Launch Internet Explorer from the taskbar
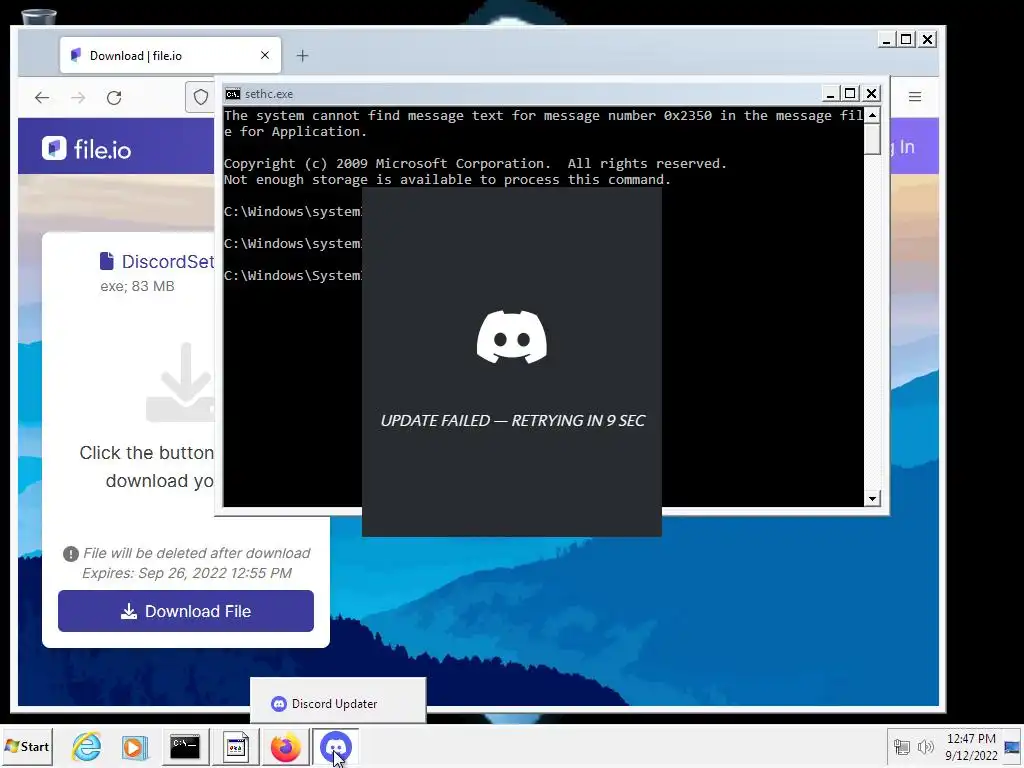The height and width of the screenshot is (768, 1024). click(86, 746)
